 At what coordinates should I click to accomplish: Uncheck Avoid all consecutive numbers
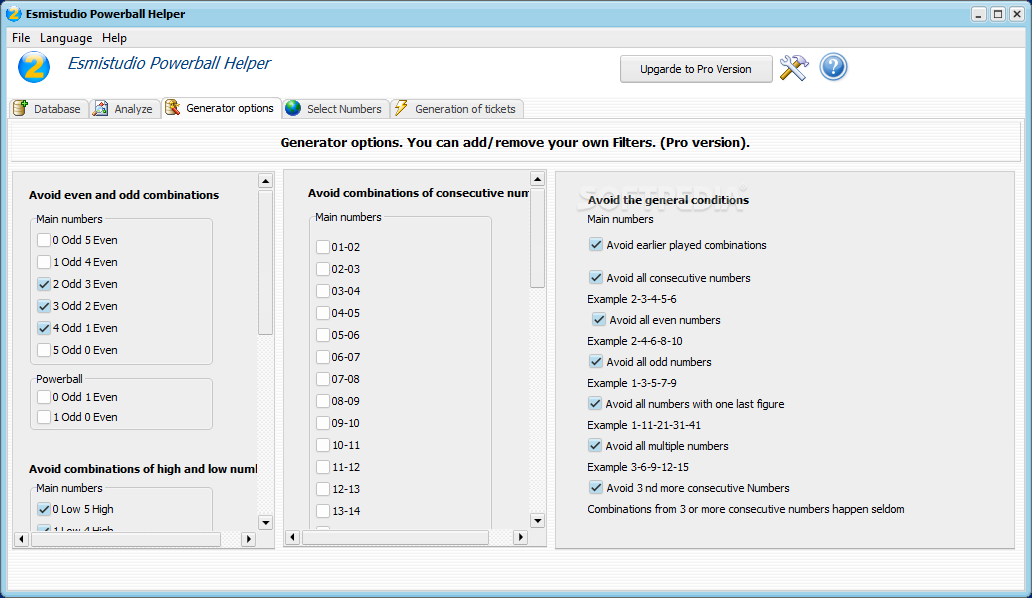[x=596, y=278]
